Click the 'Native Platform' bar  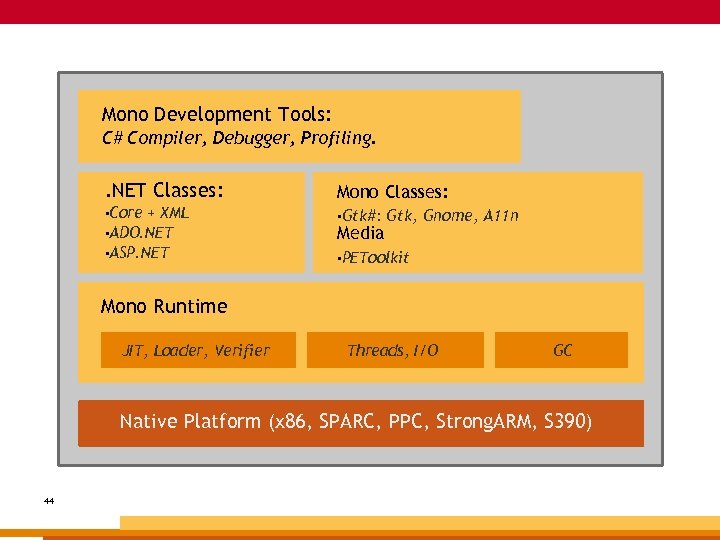tap(361, 423)
